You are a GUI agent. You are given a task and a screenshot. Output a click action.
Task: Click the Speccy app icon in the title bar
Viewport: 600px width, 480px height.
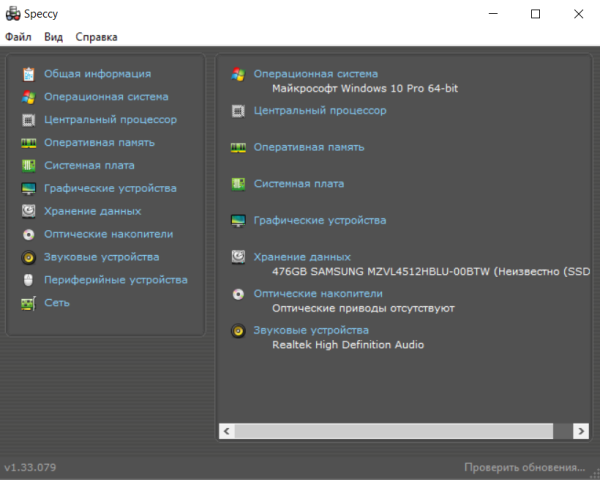(13, 14)
